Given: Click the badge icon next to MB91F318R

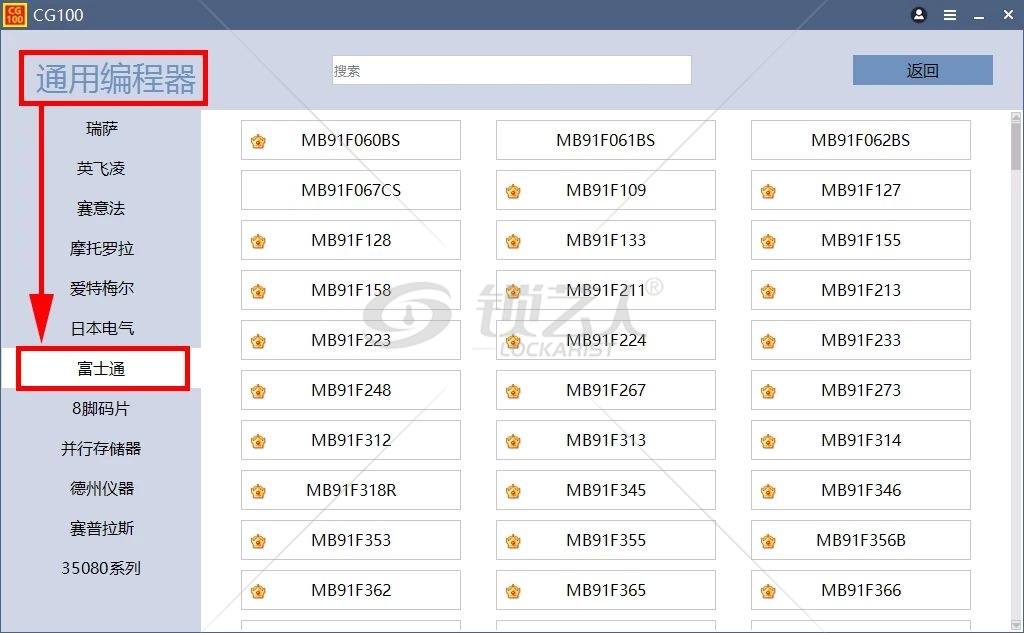Looking at the screenshot, I should [259, 491].
